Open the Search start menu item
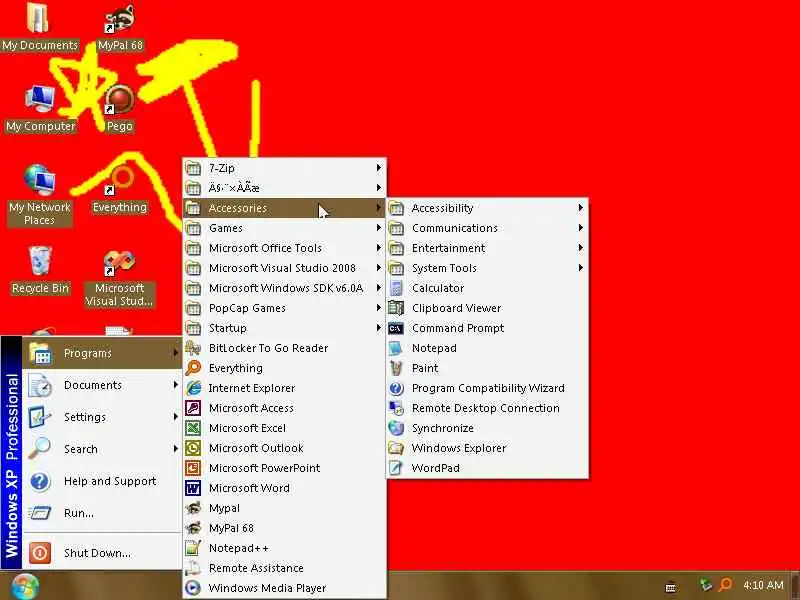This screenshot has width=800, height=600. (103, 449)
